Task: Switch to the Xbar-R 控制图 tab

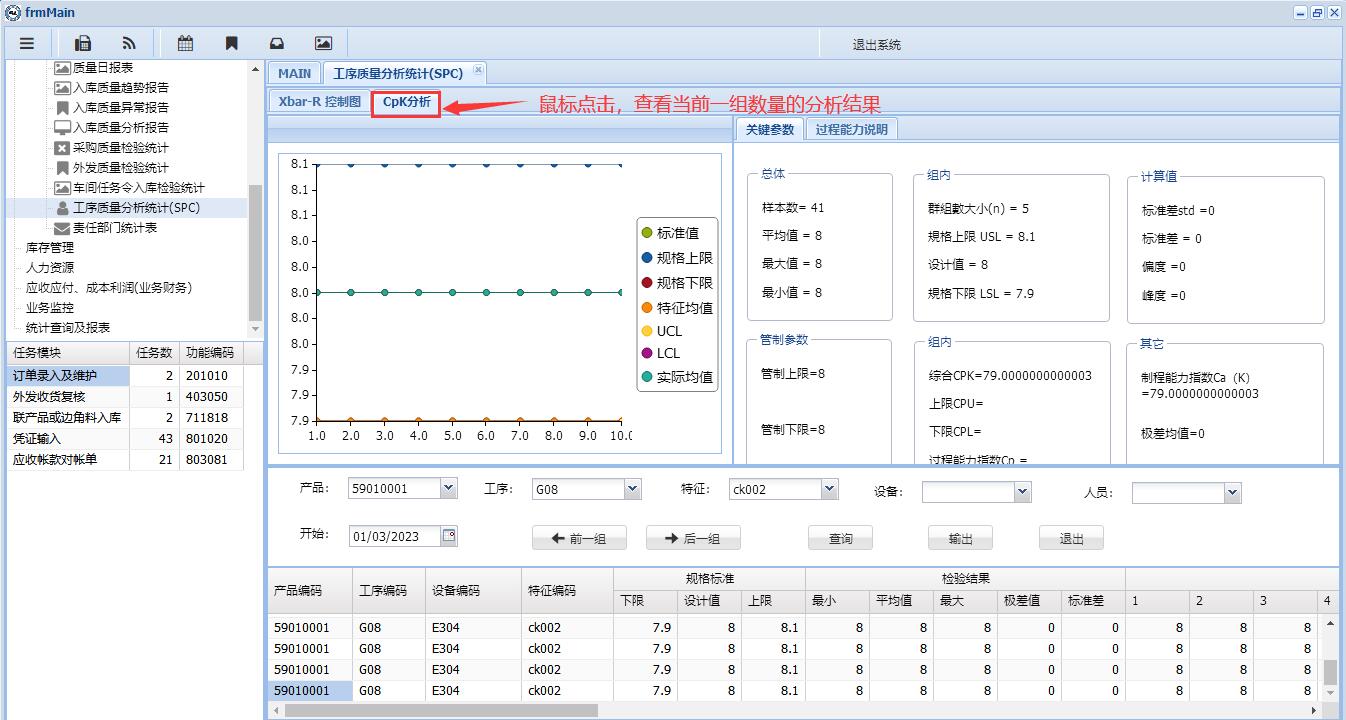Action: pos(320,102)
